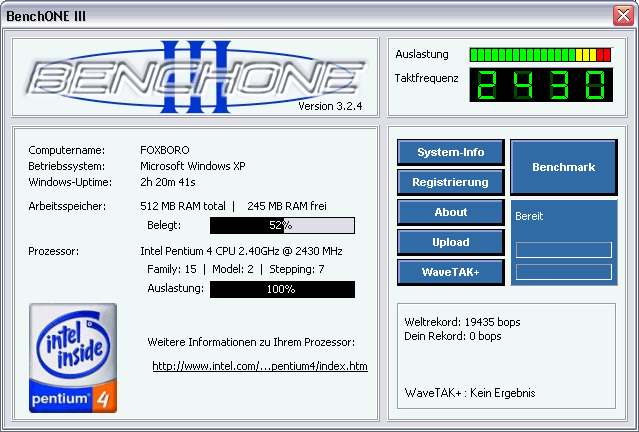639x432 pixels.
Task: Click the Taktfrequenz label
Action: 426,78
